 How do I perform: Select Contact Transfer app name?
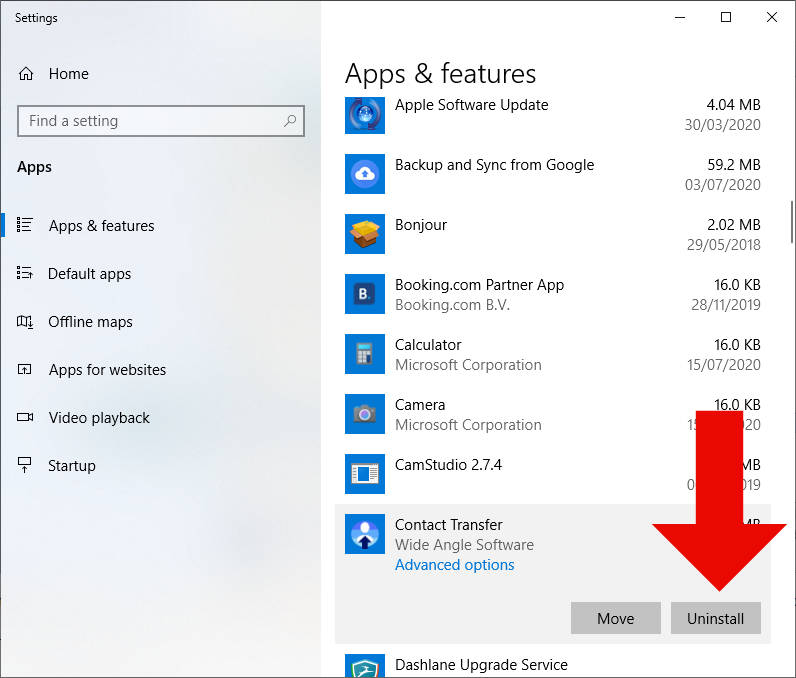pyautogui.click(x=449, y=524)
